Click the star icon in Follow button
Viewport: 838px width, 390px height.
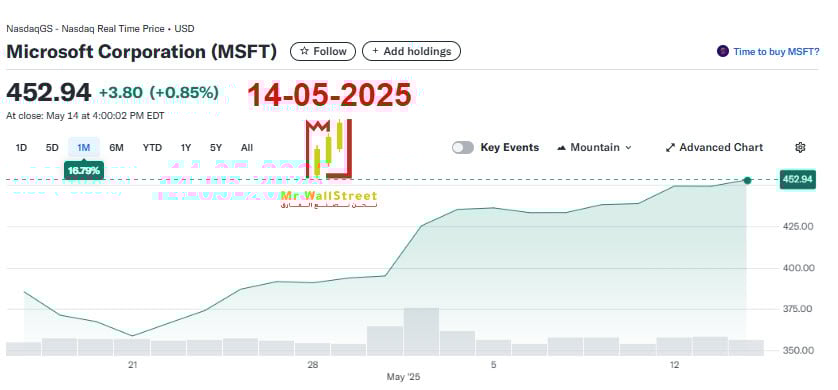pyautogui.click(x=304, y=51)
